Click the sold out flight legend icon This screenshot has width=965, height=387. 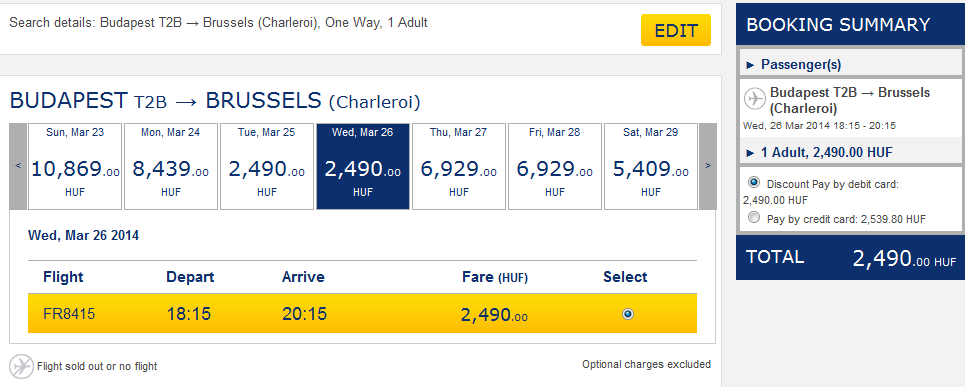point(22,366)
